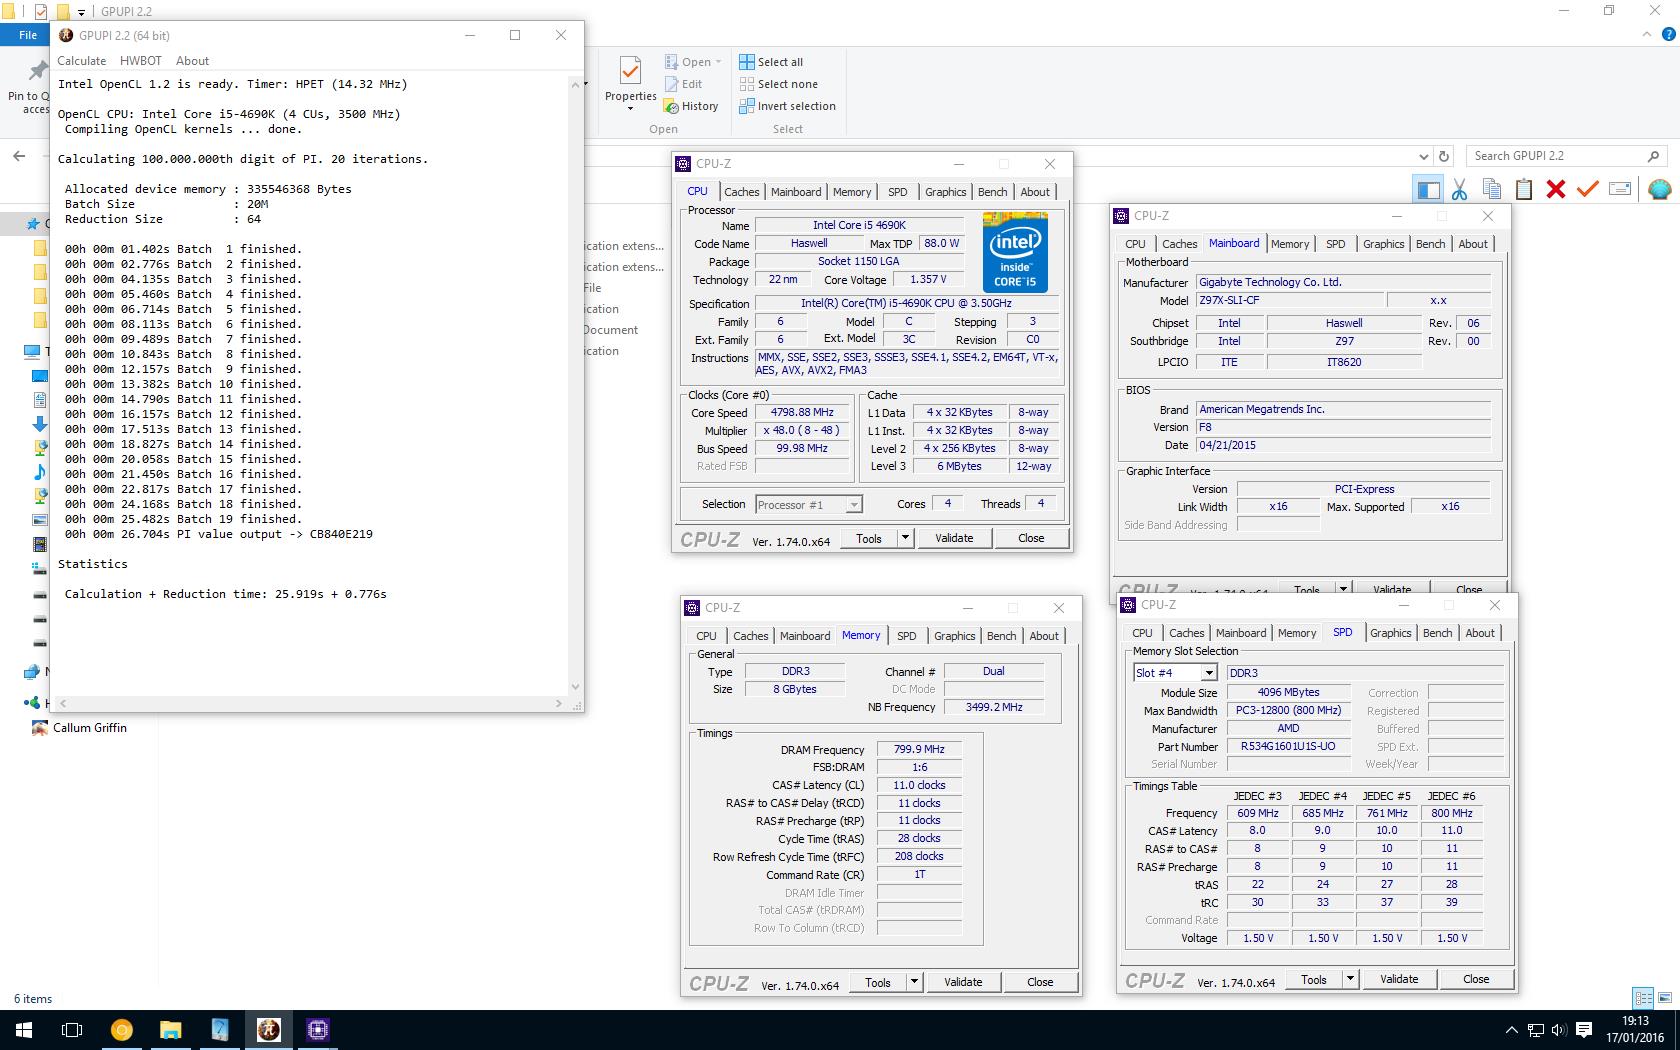
Task: Click the envelope Rename icon
Action: (x=1620, y=188)
